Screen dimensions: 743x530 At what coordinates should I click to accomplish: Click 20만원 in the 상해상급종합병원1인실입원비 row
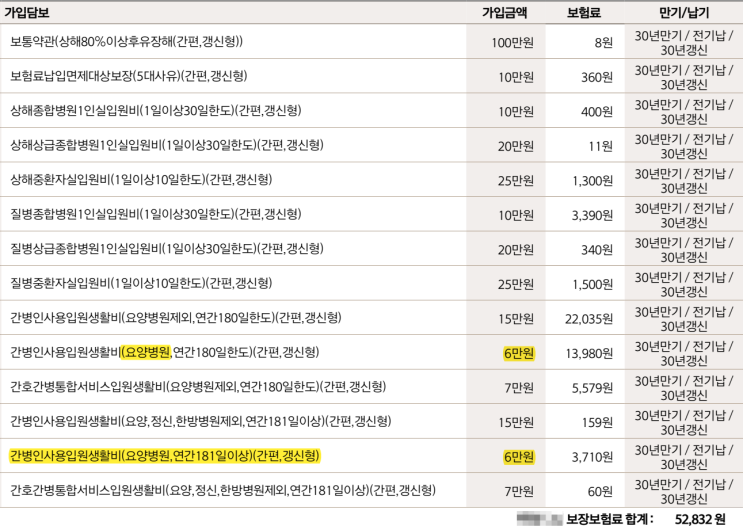tap(516, 146)
